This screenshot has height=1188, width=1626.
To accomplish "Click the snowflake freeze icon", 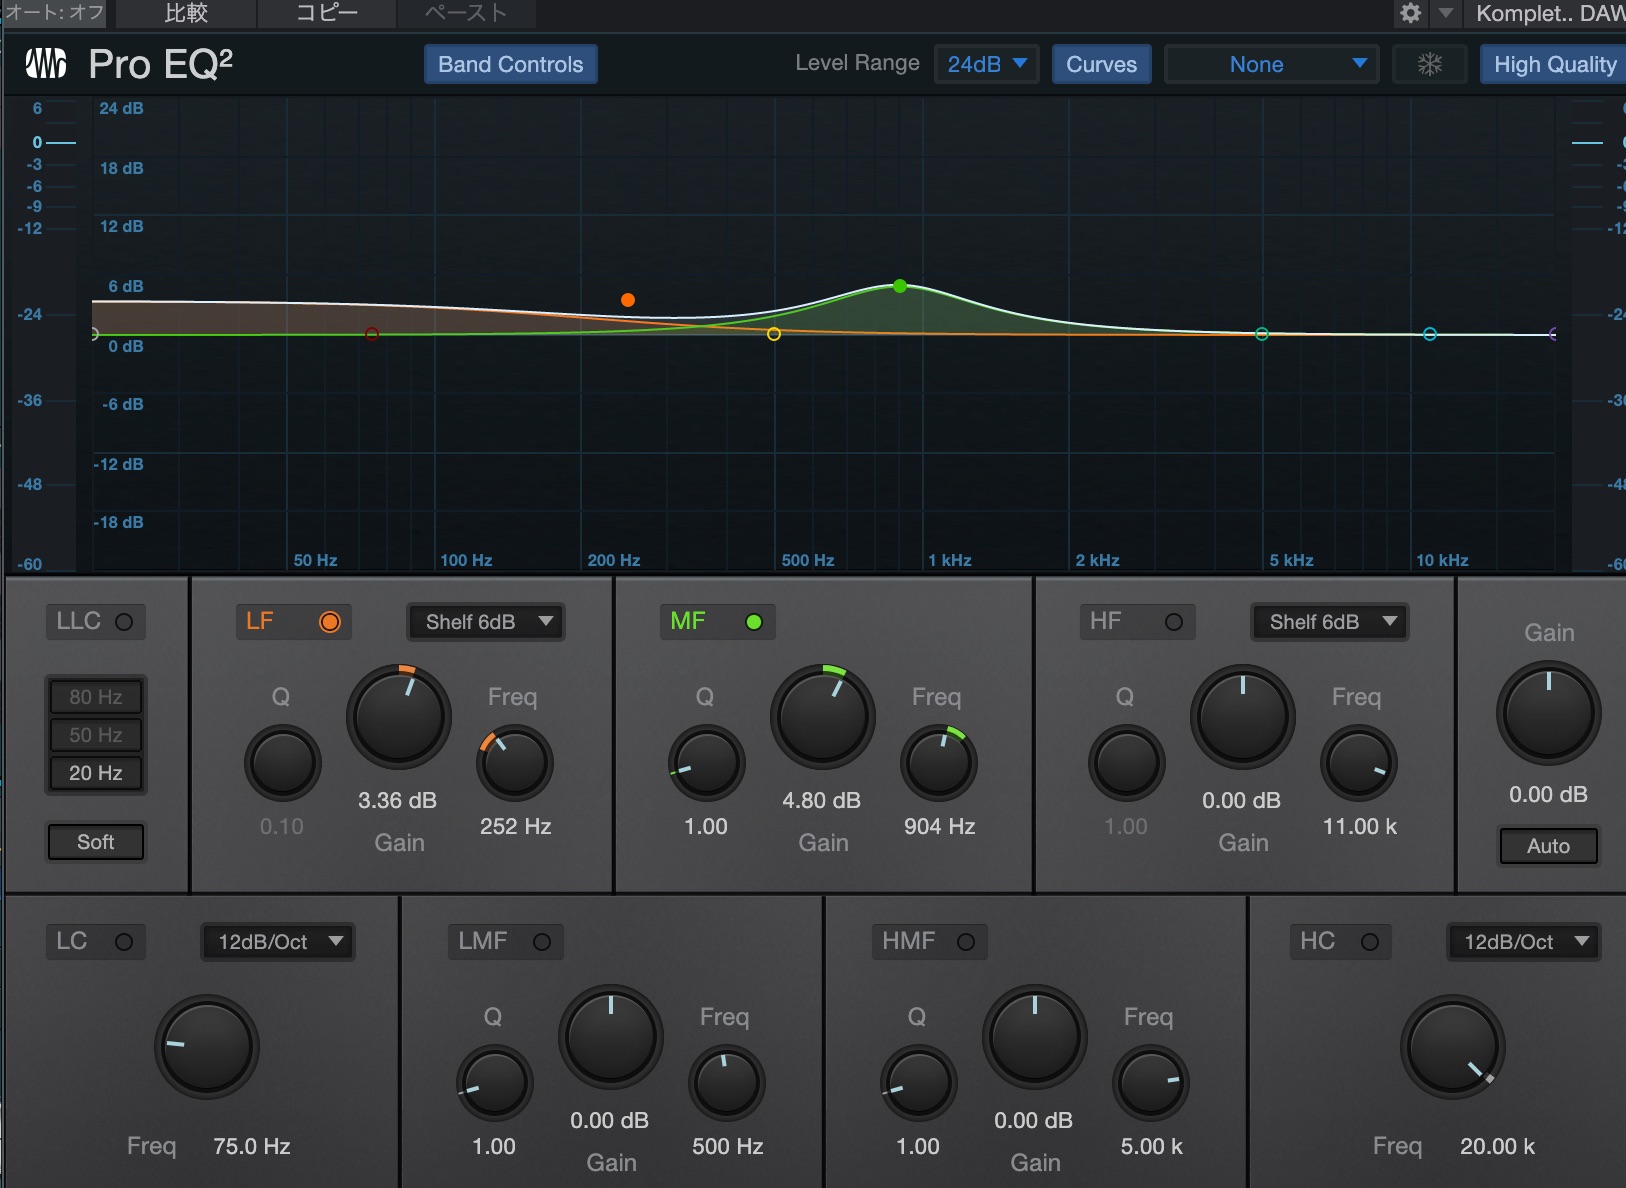I will click(x=1430, y=64).
